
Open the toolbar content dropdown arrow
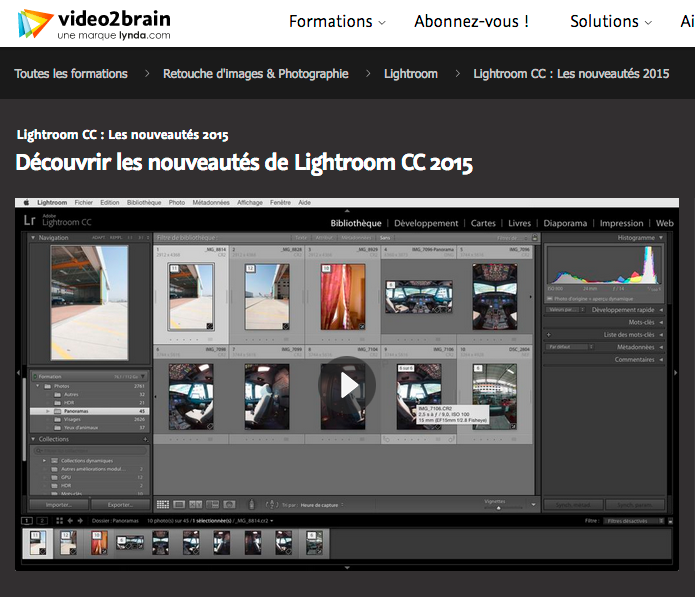[x=533, y=504]
